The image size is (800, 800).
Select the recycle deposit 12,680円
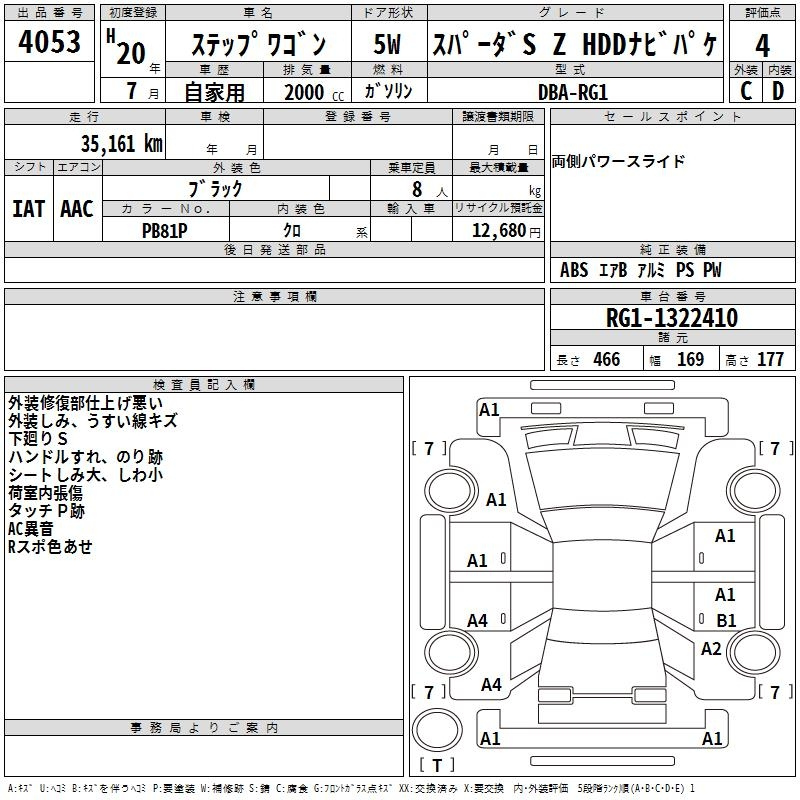(x=506, y=231)
